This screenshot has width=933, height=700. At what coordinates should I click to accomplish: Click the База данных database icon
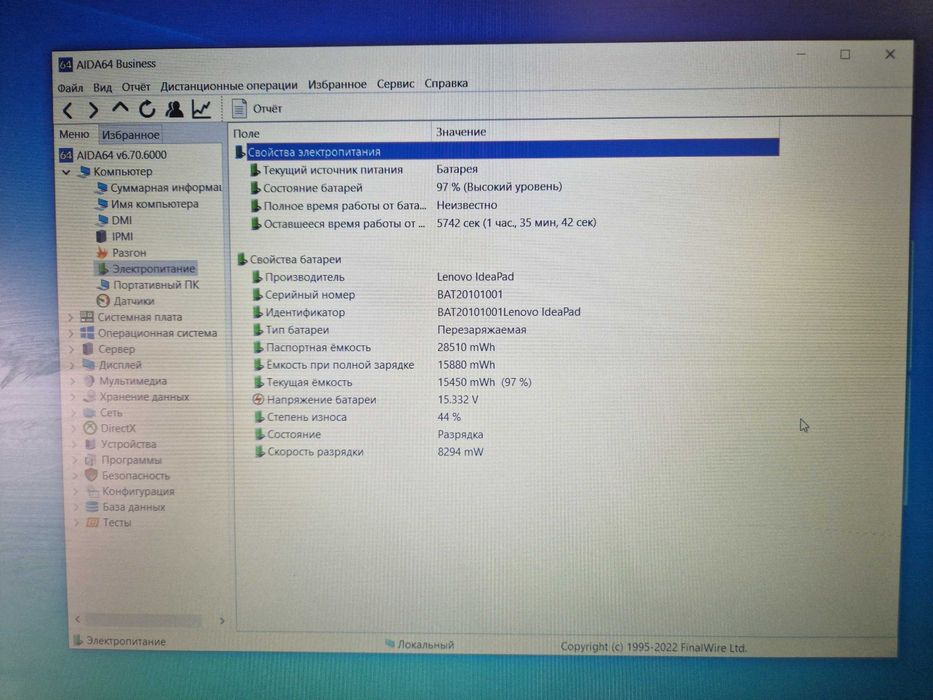[x=92, y=507]
